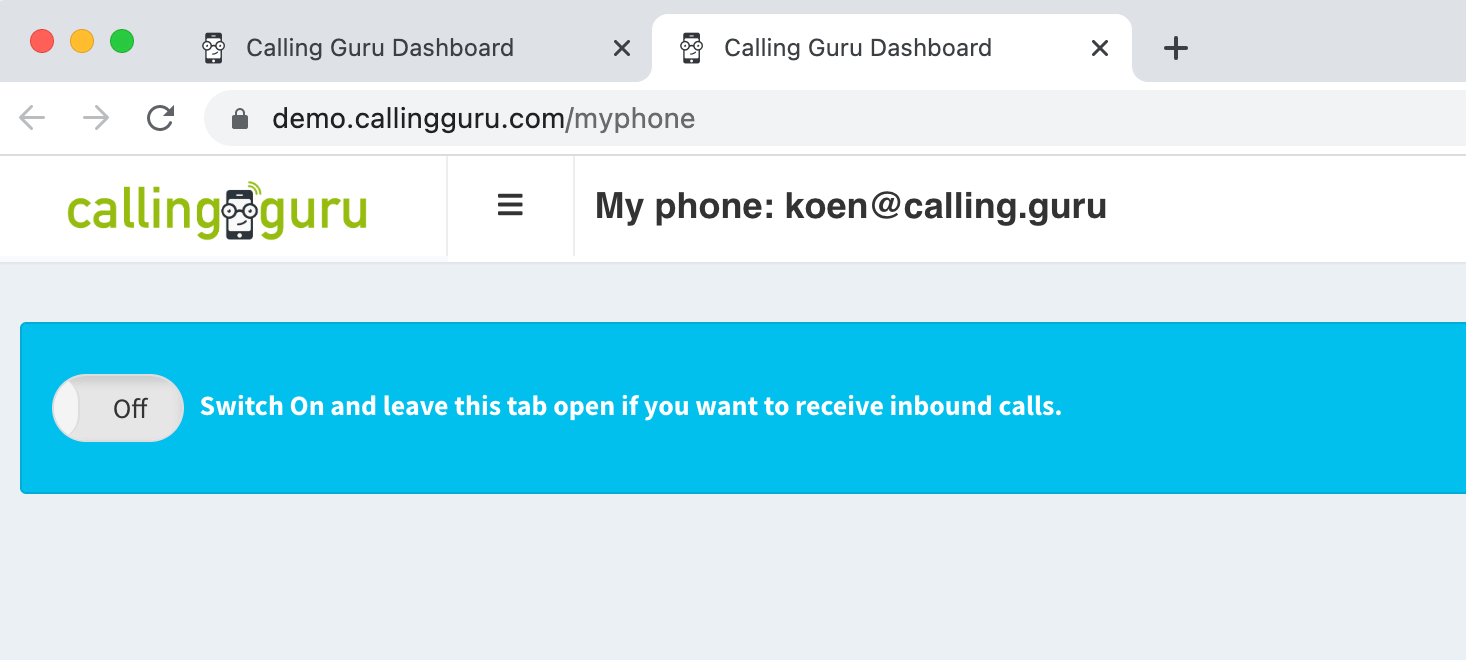Click the Switch On banner message text
Viewport: 1466px width, 660px height.
click(631, 407)
